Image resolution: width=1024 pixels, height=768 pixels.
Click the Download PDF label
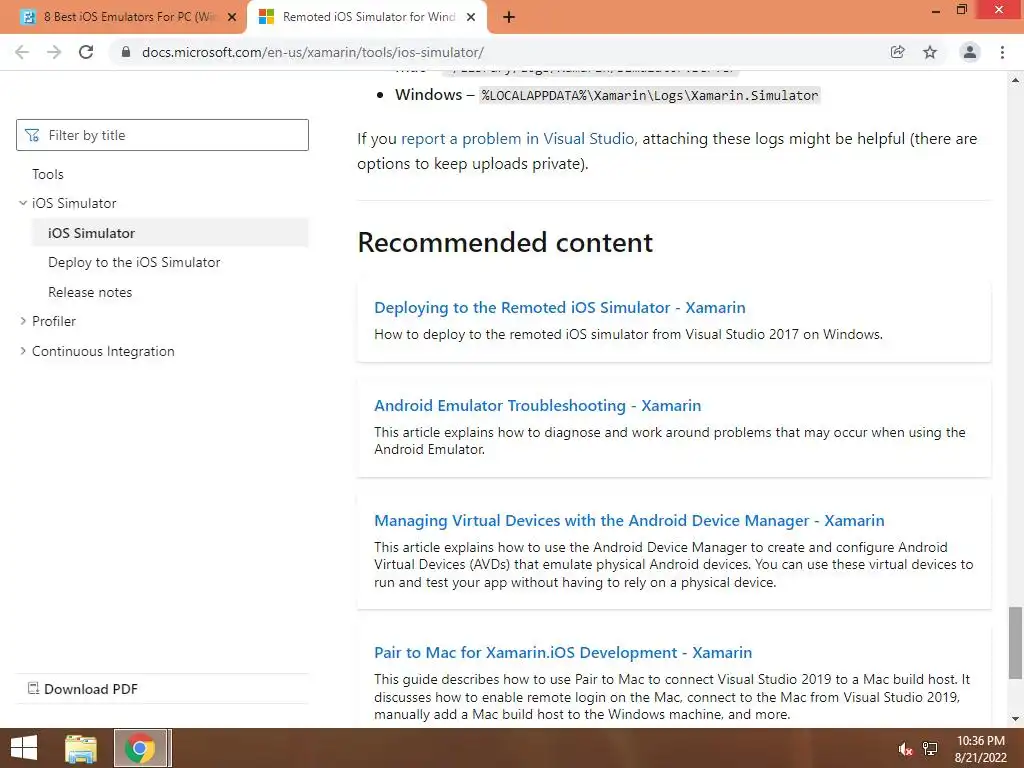(91, 689)
